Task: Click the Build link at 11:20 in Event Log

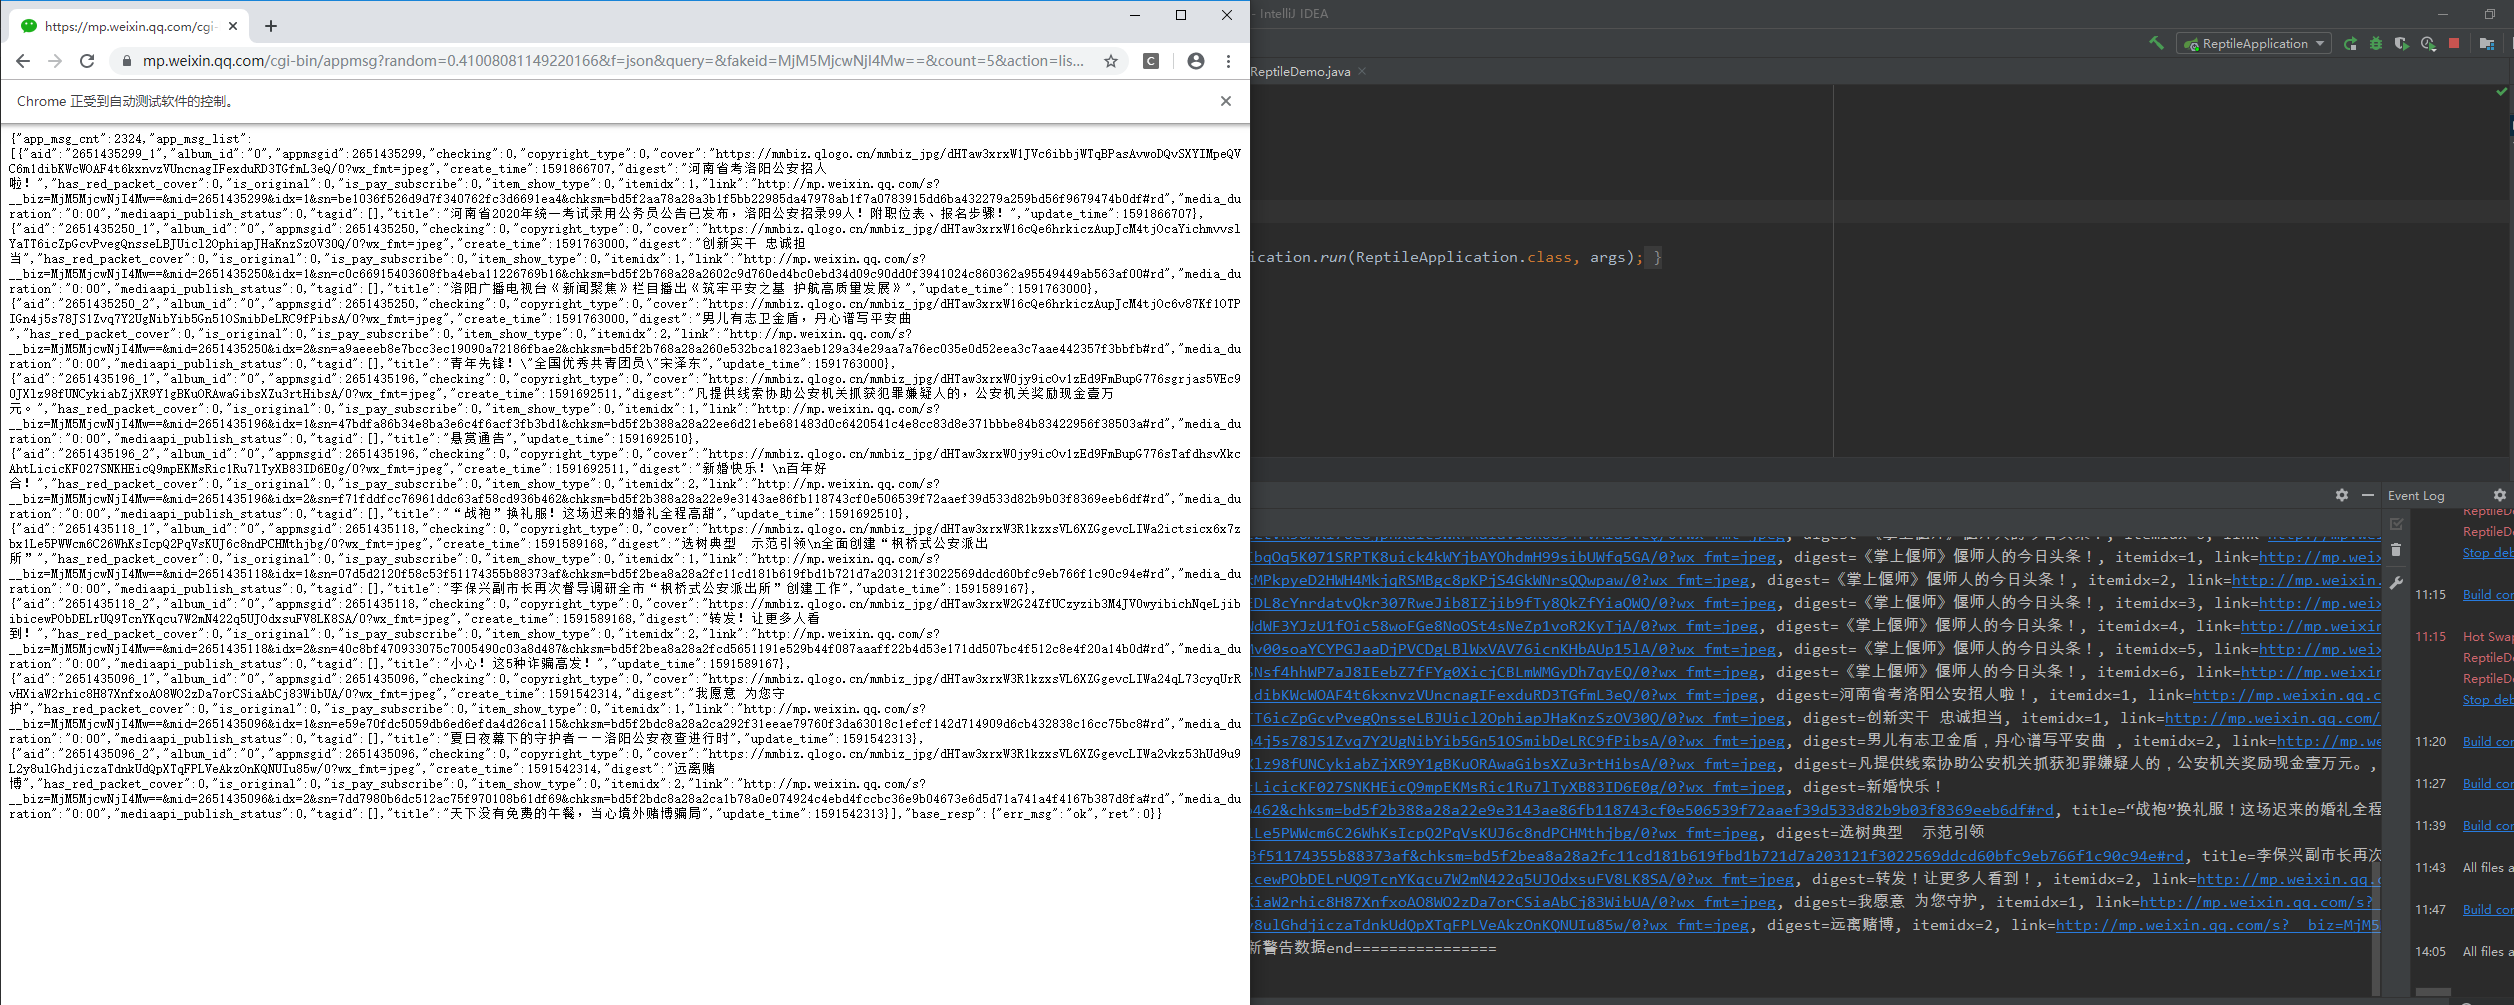Action: (x=2488, y=742)
